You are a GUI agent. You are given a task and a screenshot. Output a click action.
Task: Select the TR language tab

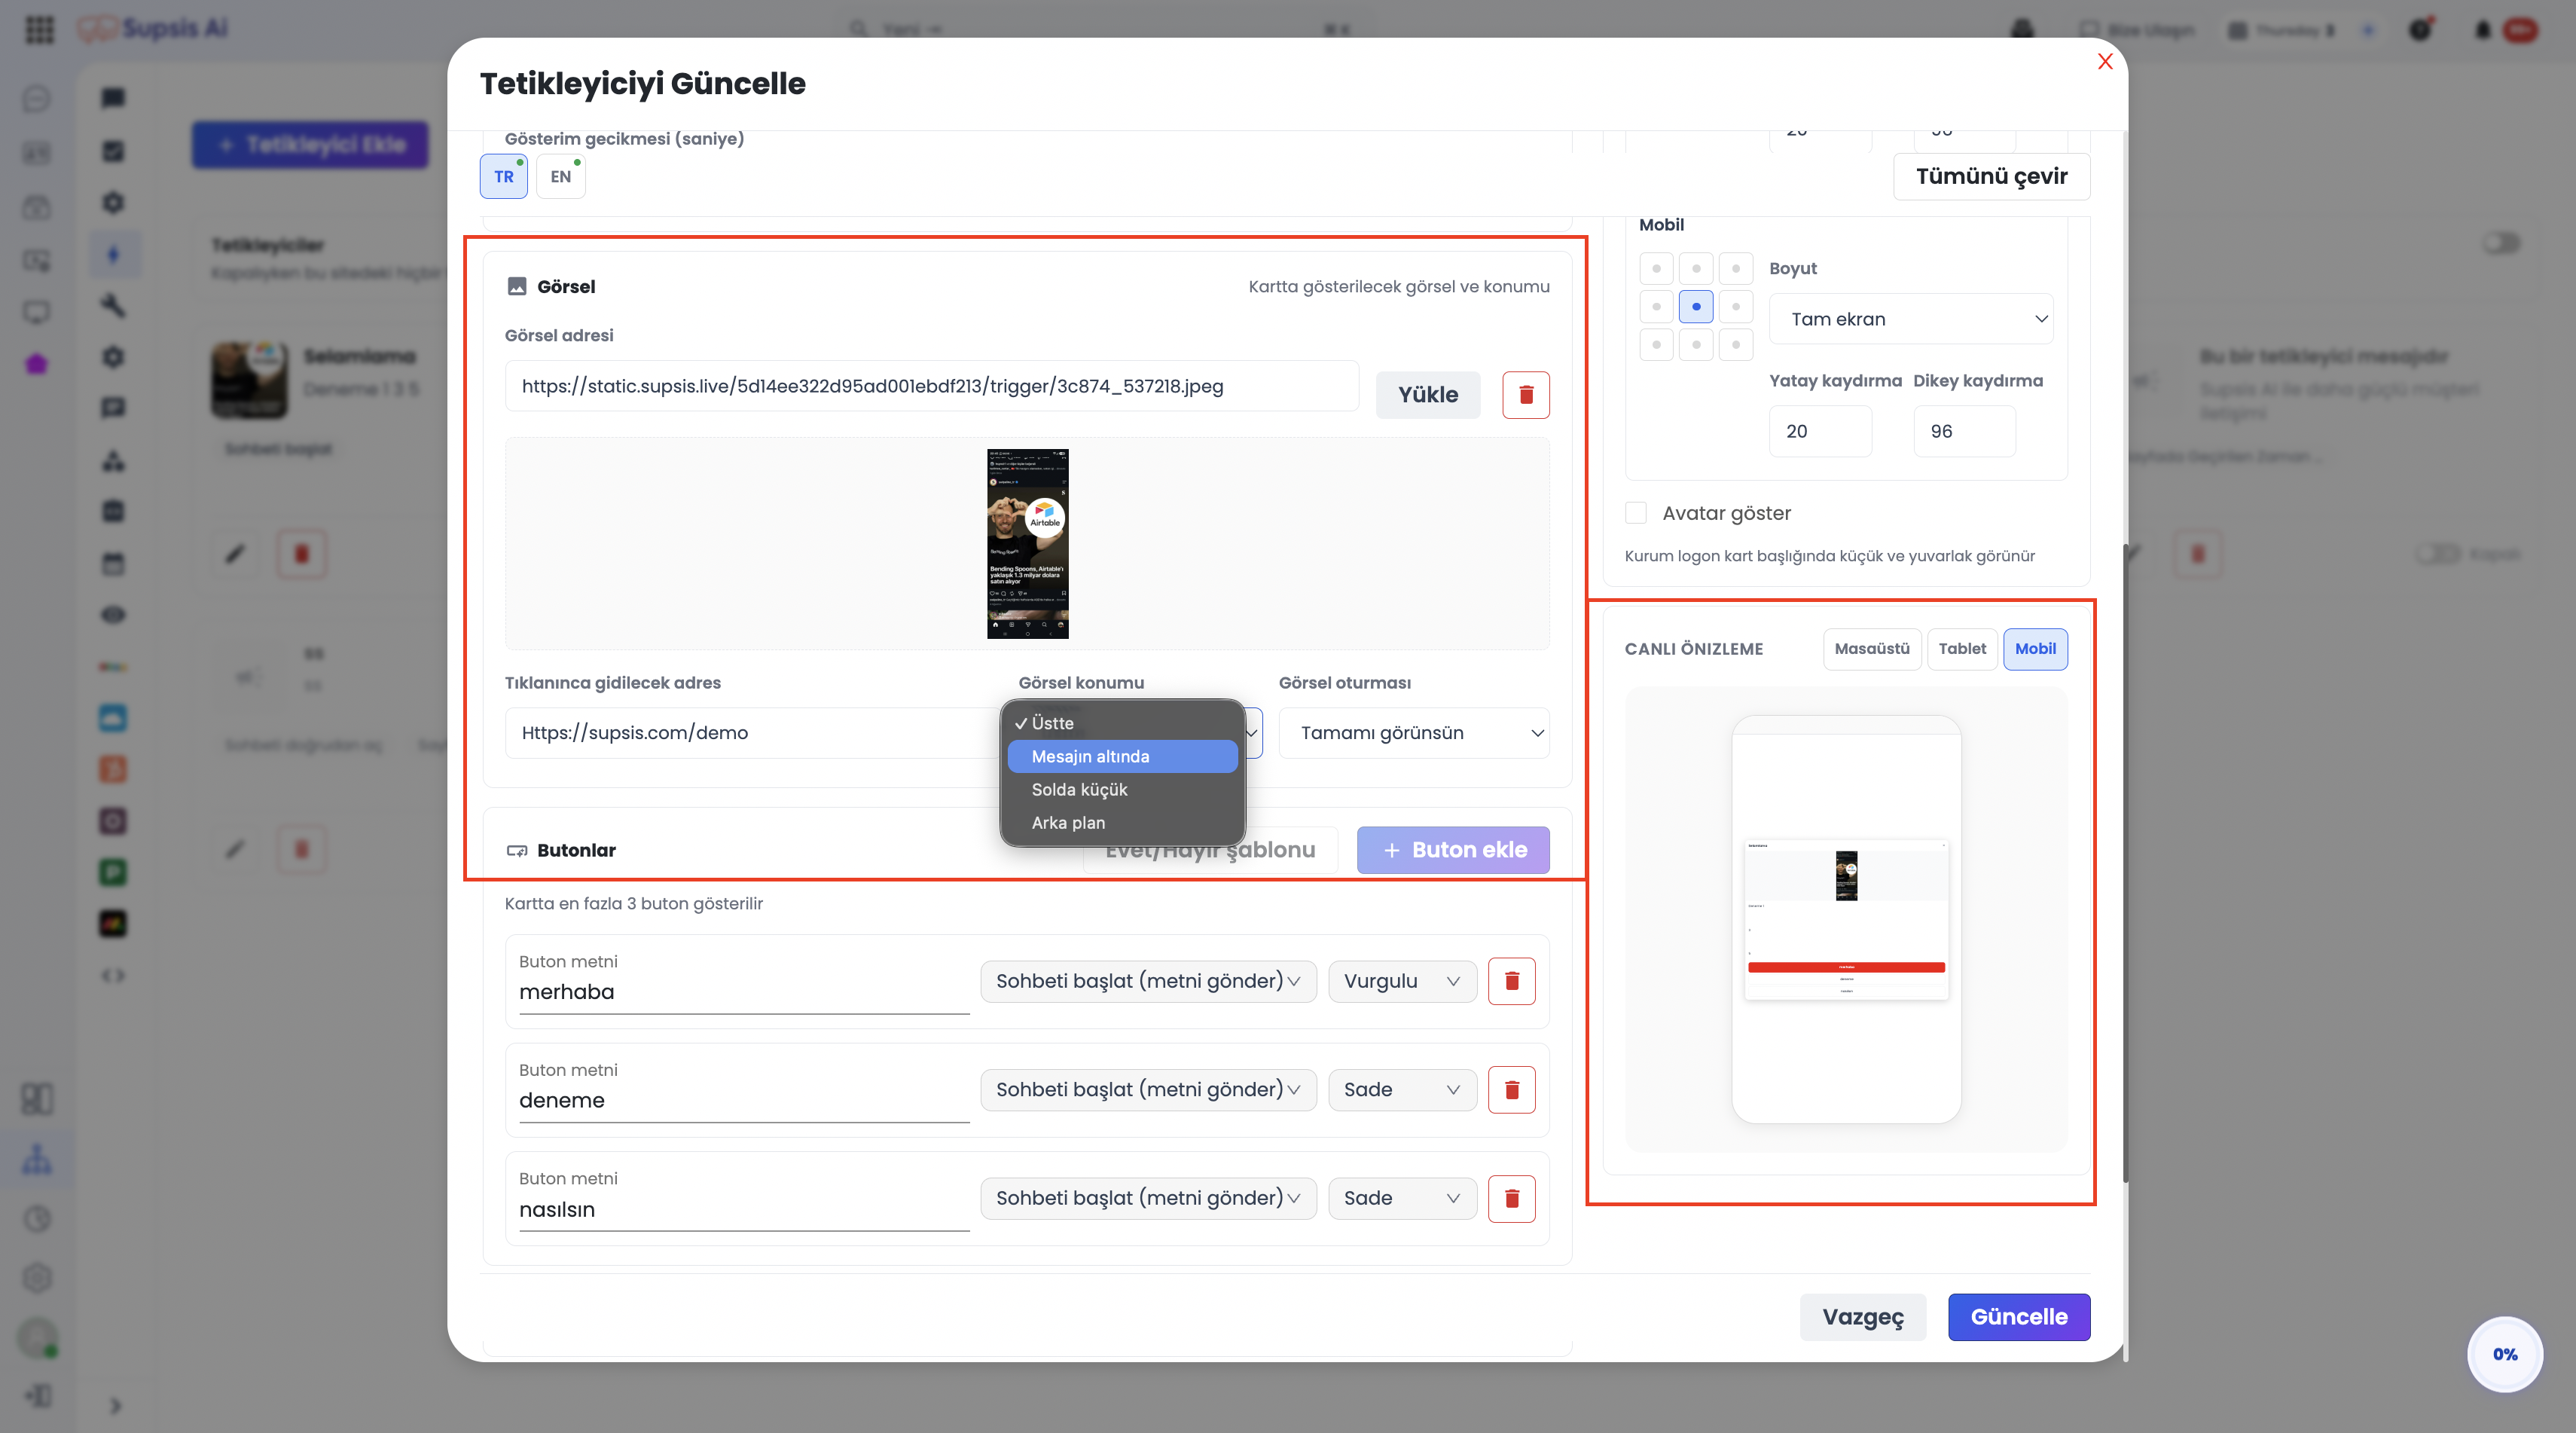pyautogui.click(x=504, y=177)
